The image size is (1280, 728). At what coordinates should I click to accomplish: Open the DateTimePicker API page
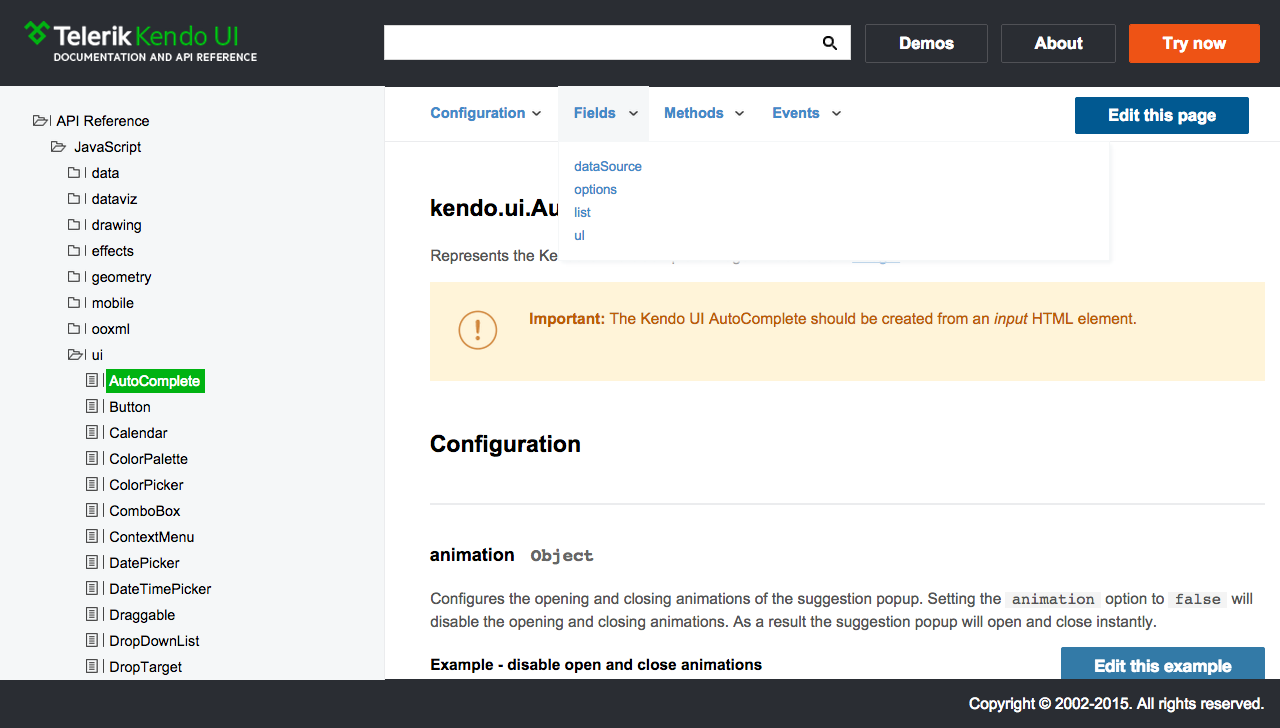click(x=160, y=589)
